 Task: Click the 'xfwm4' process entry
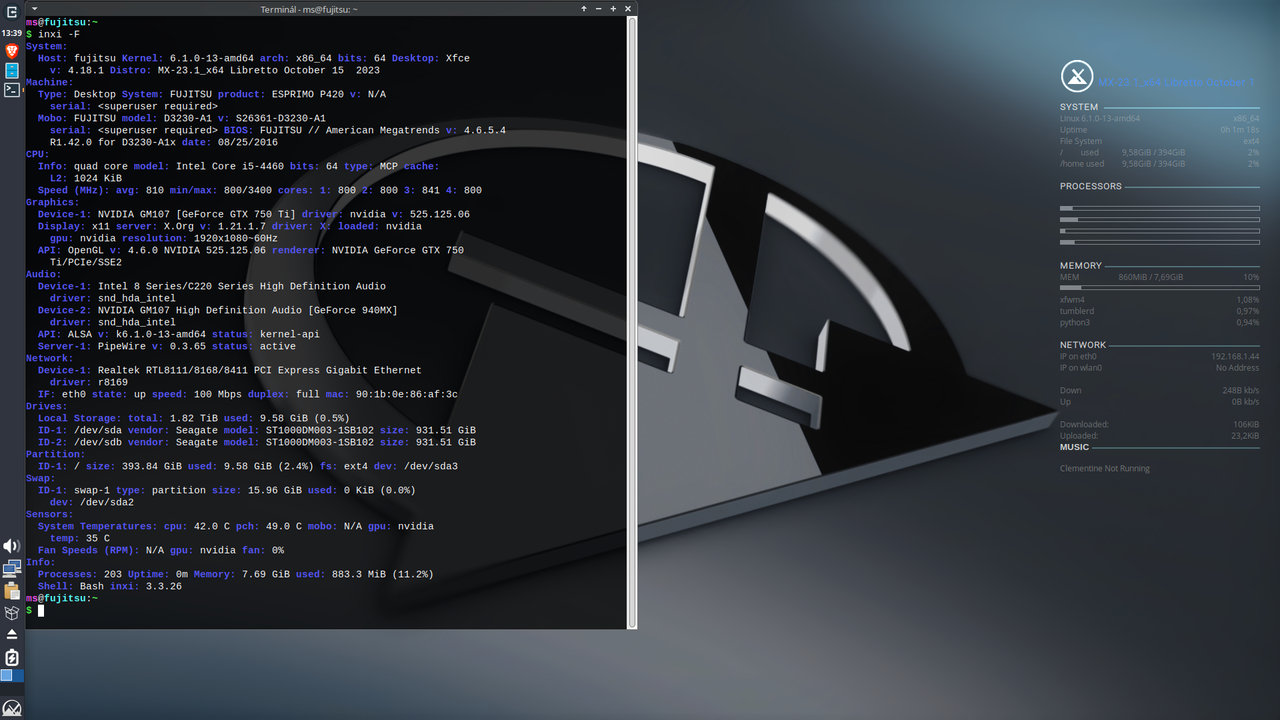click(1072, 300)
